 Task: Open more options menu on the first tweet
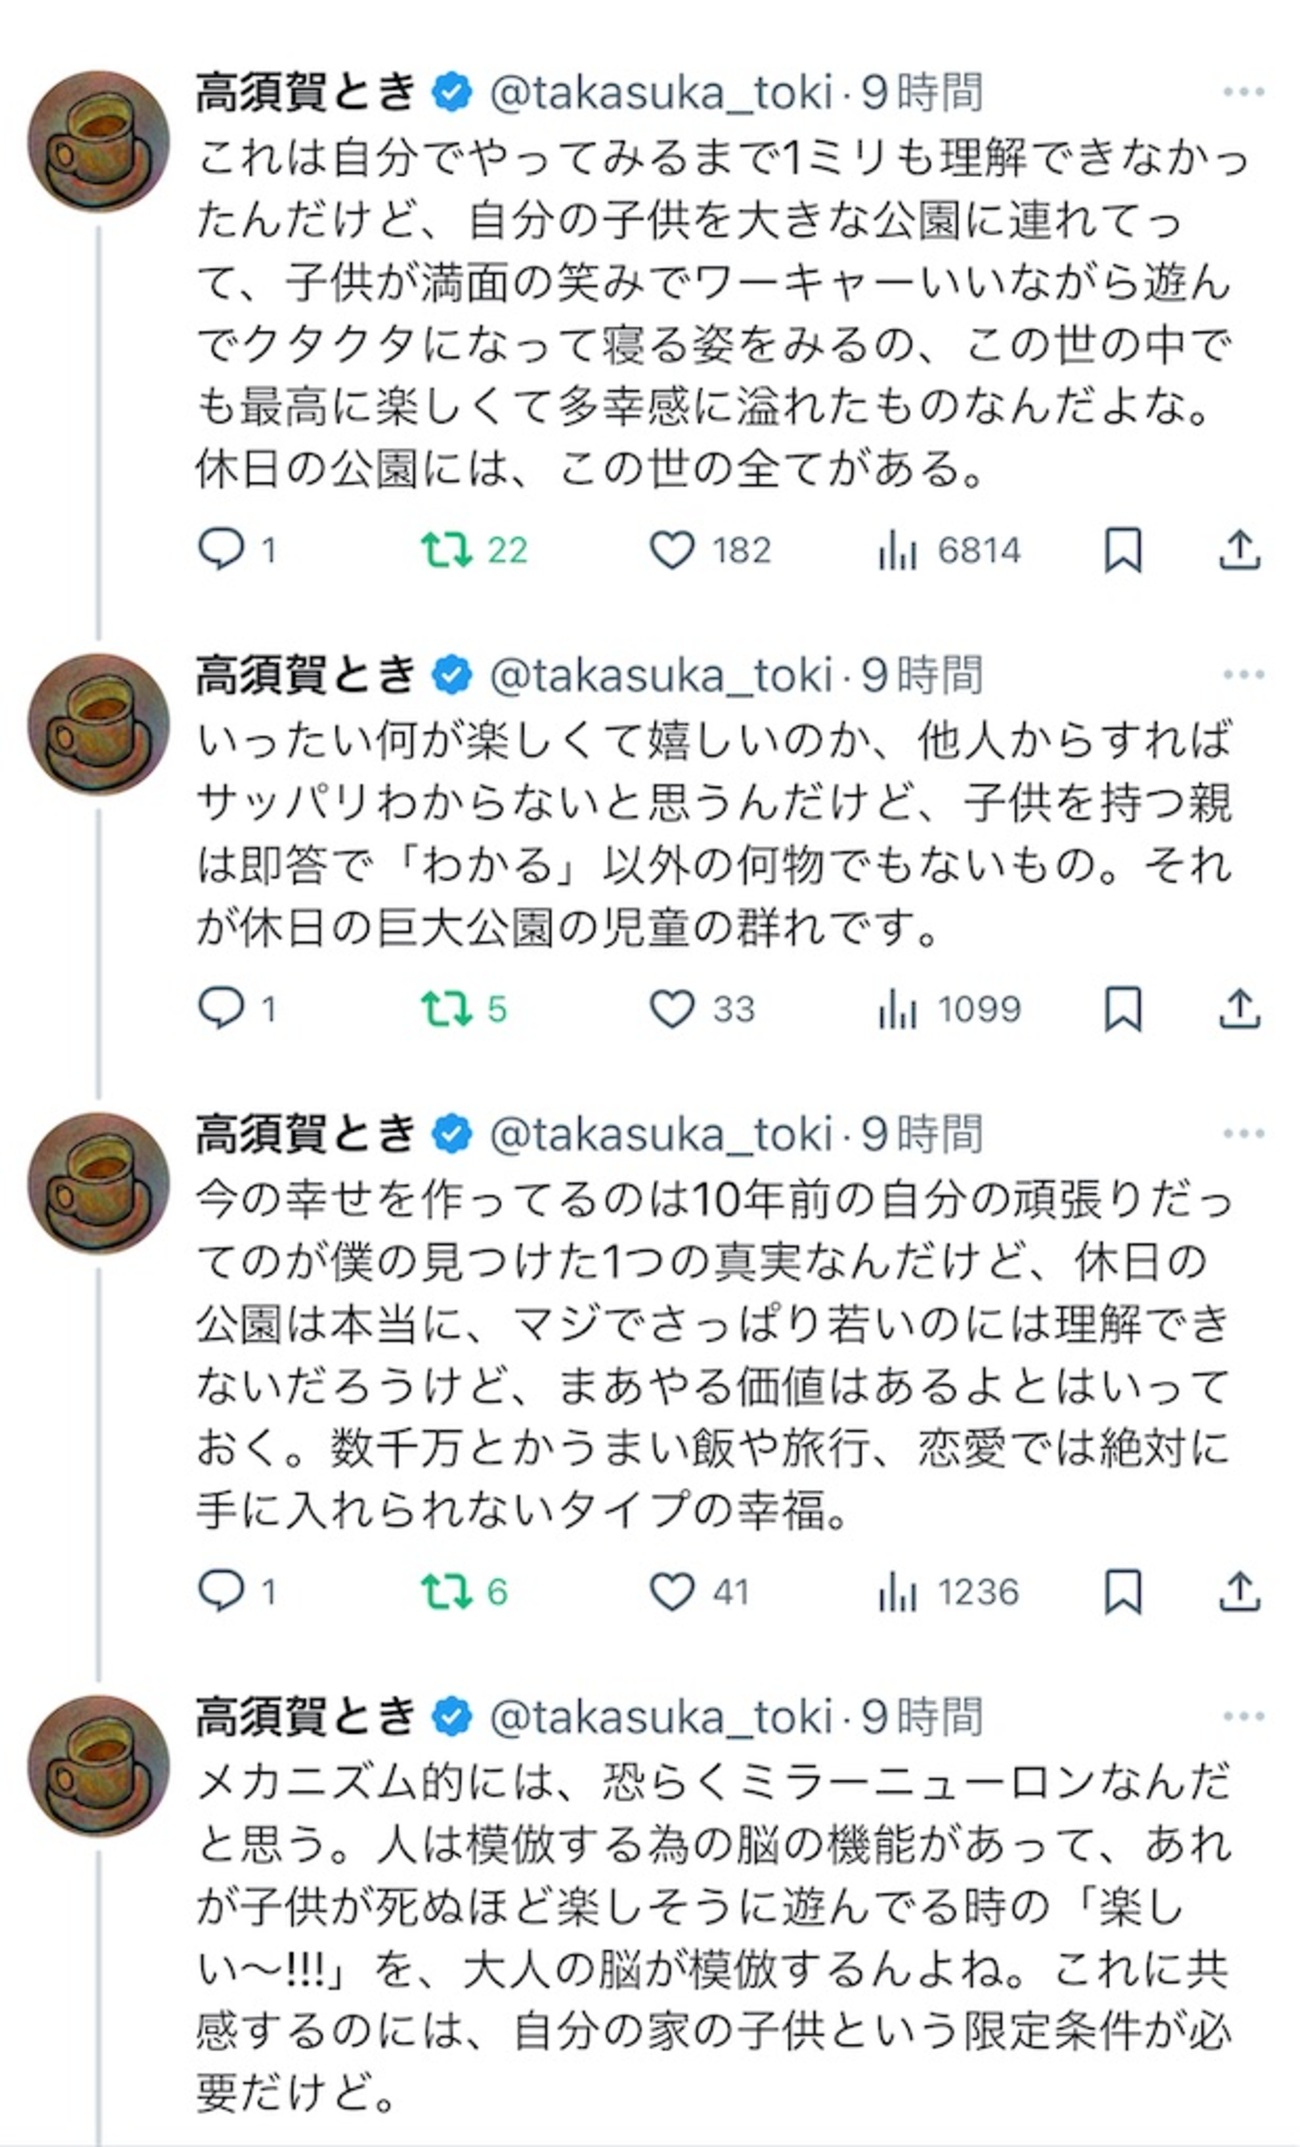pos(1243,92)
